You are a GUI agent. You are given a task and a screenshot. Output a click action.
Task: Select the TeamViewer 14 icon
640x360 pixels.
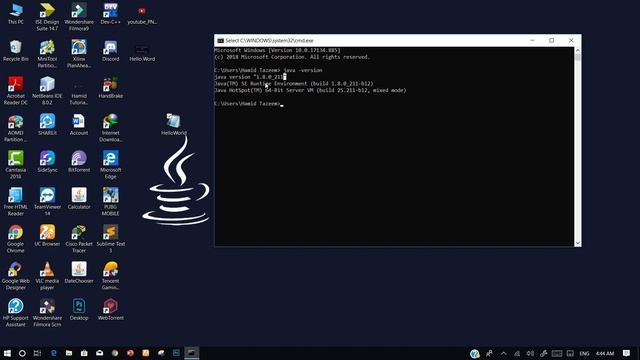(x=47, y=202)
